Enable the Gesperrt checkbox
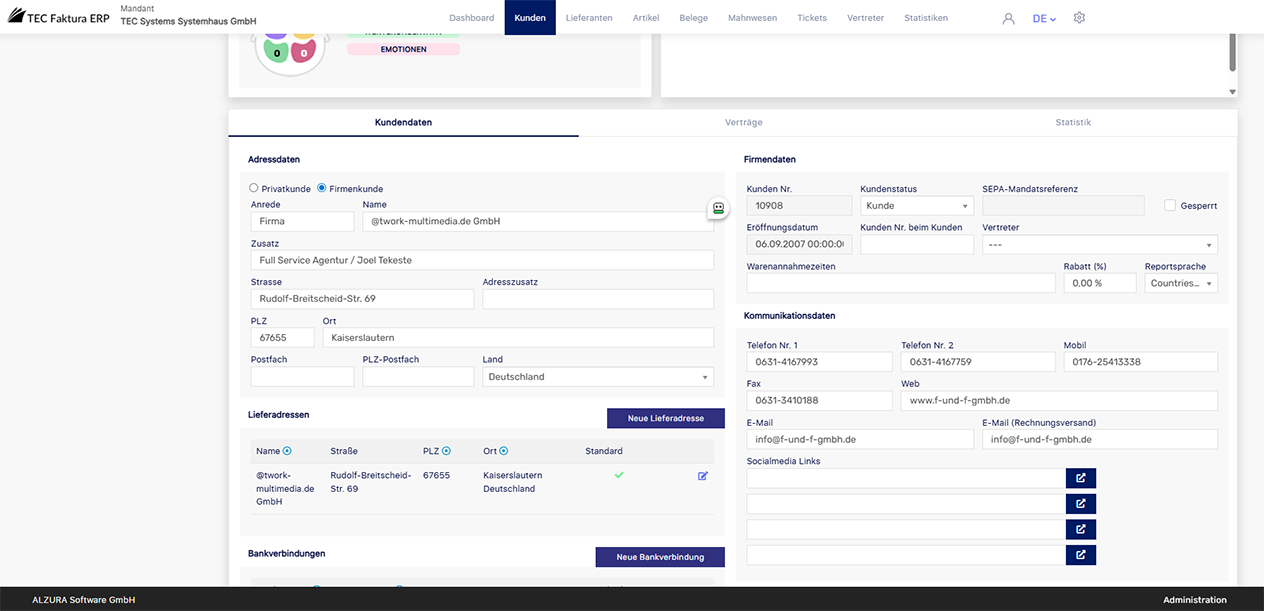Screen dimensions: 1264x611 tap(1170, 205)
